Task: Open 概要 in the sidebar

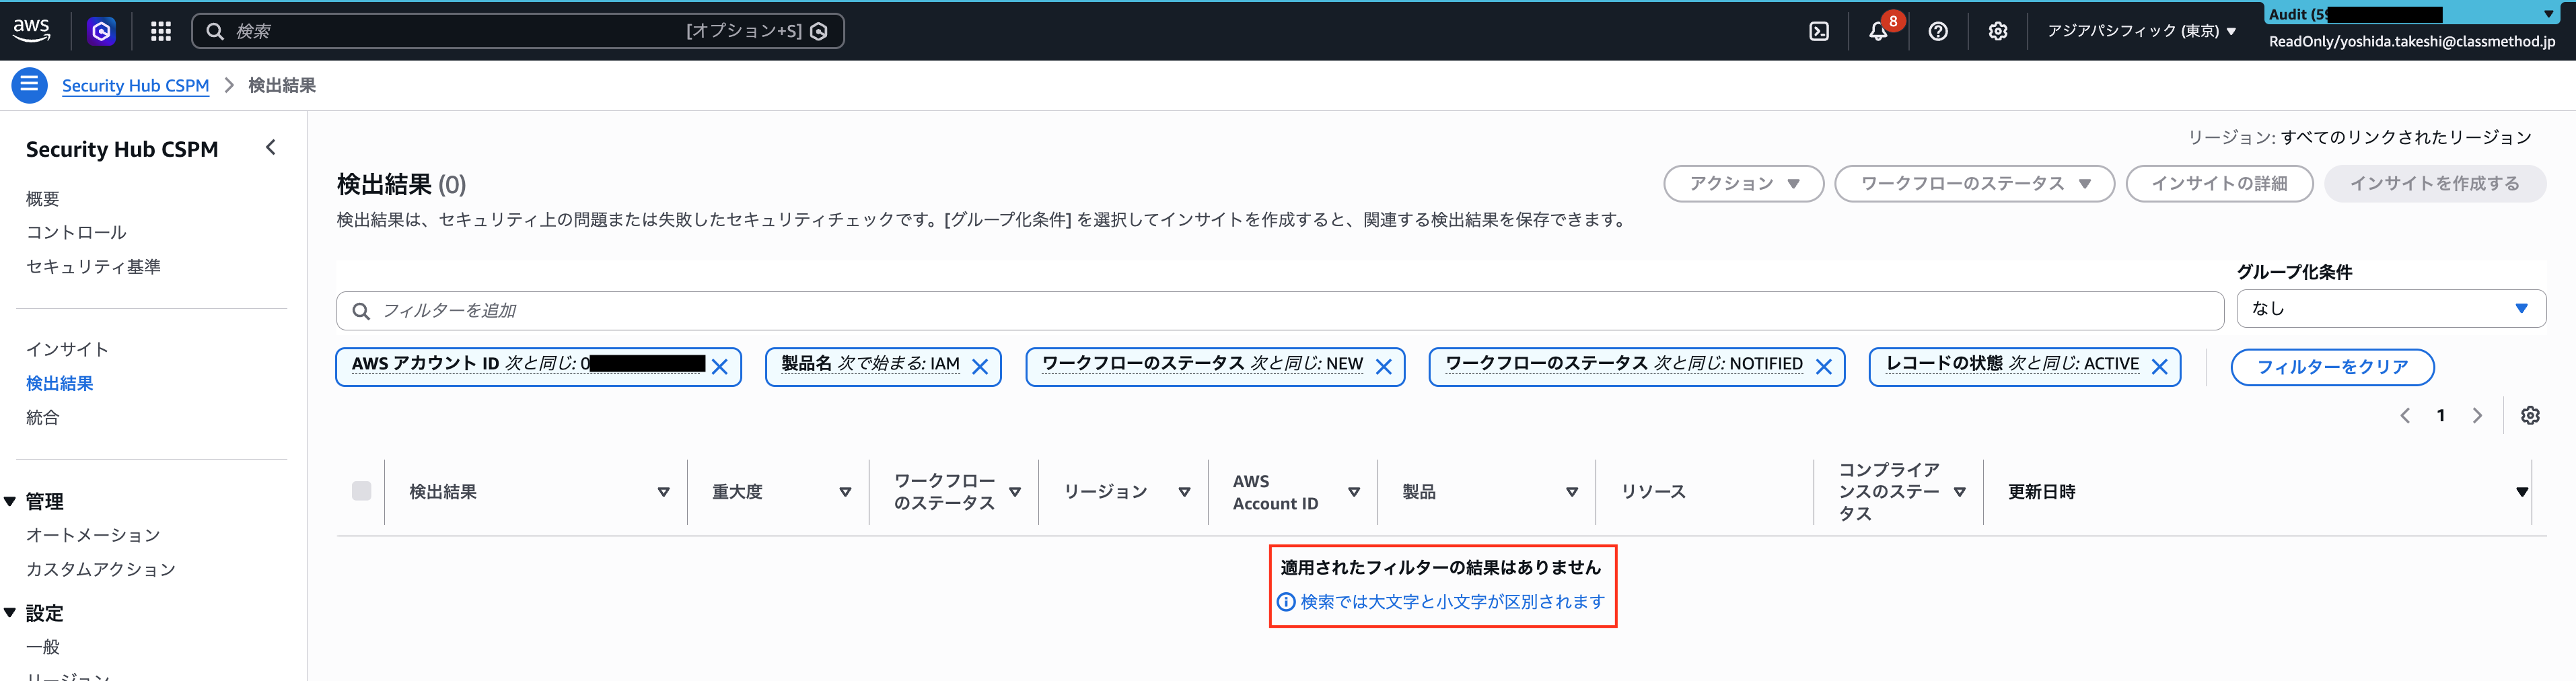Action: 43,199
